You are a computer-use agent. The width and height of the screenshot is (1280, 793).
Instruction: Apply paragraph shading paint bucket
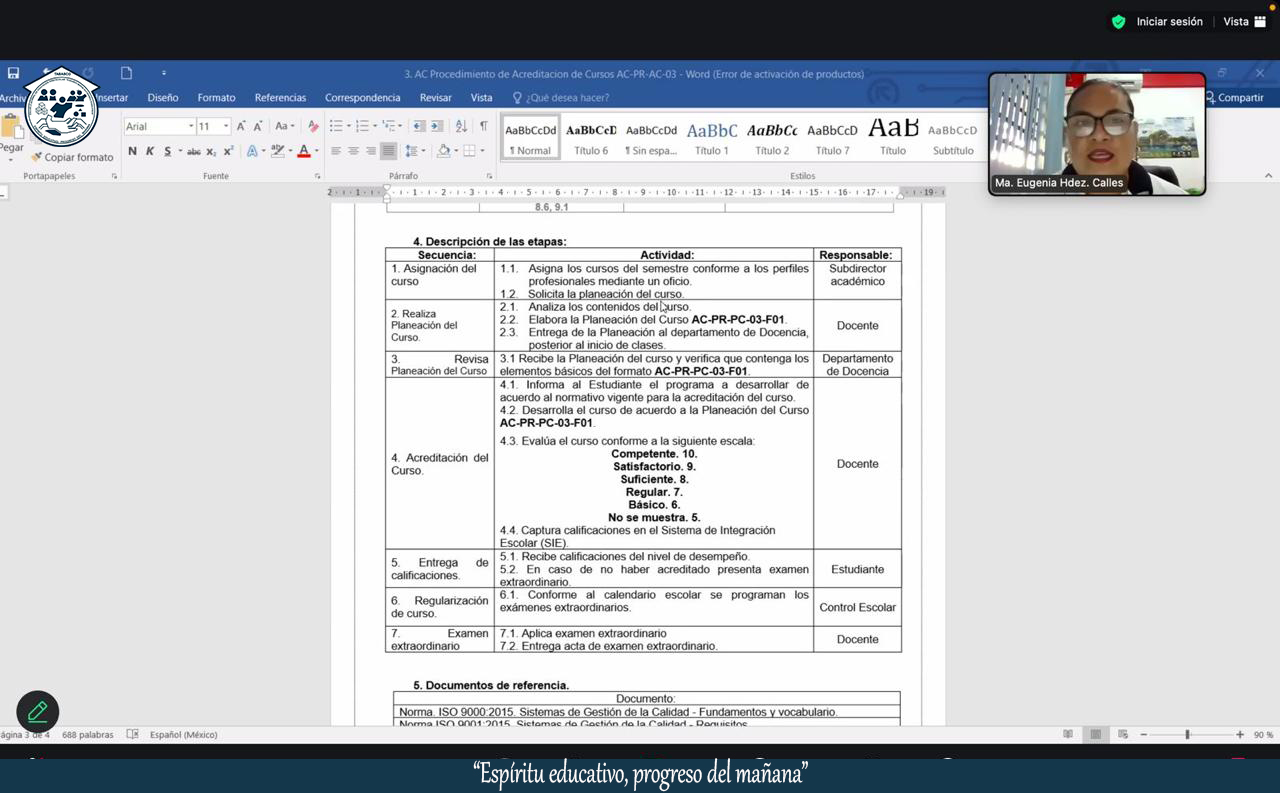pos(444,151)
